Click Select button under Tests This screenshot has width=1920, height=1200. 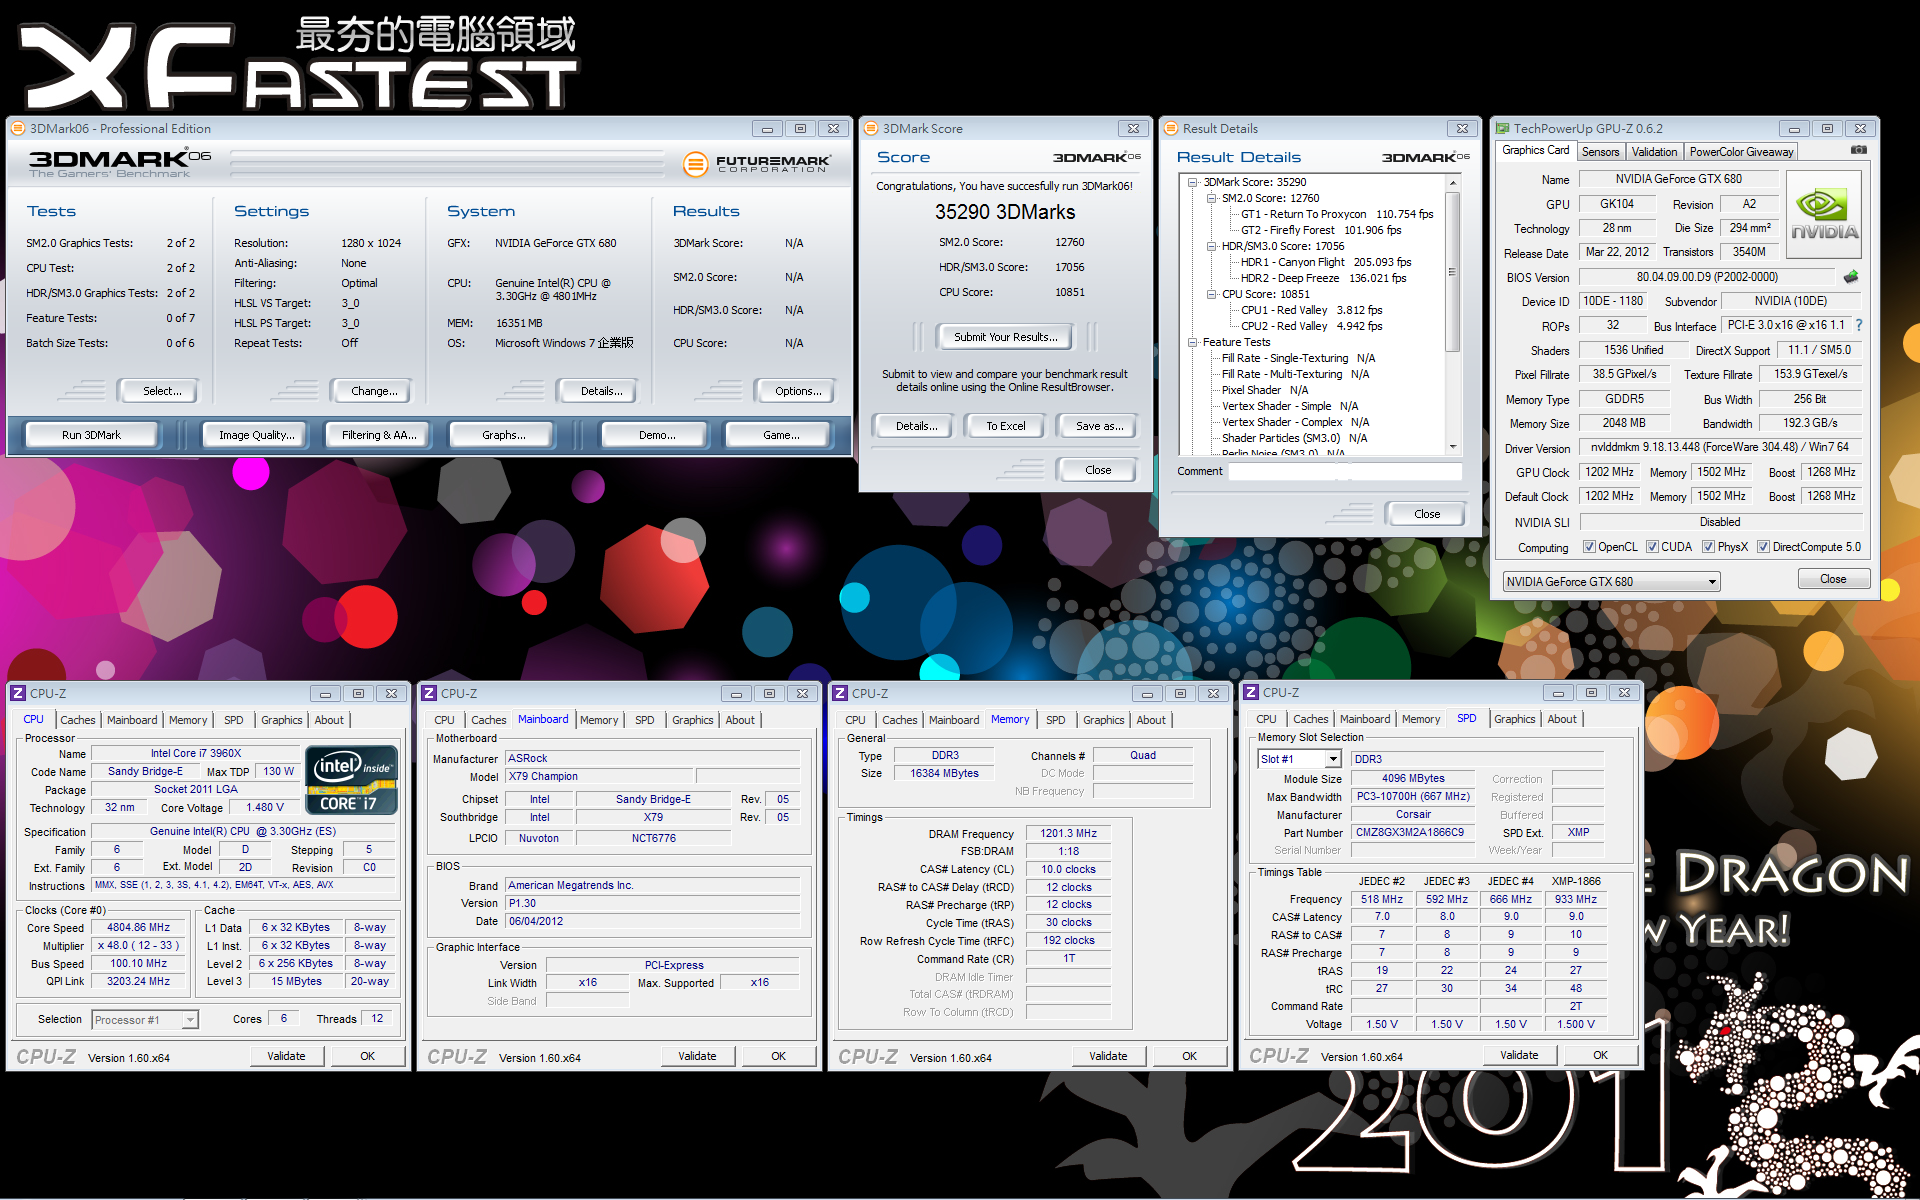(161, 391)
